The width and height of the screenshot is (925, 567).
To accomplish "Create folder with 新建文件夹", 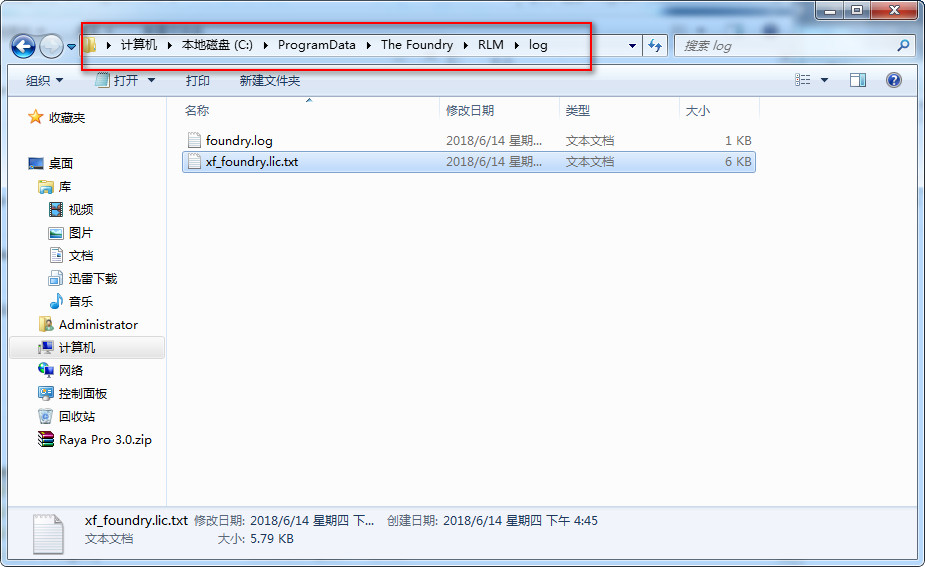I will click(x=270, y=80).
